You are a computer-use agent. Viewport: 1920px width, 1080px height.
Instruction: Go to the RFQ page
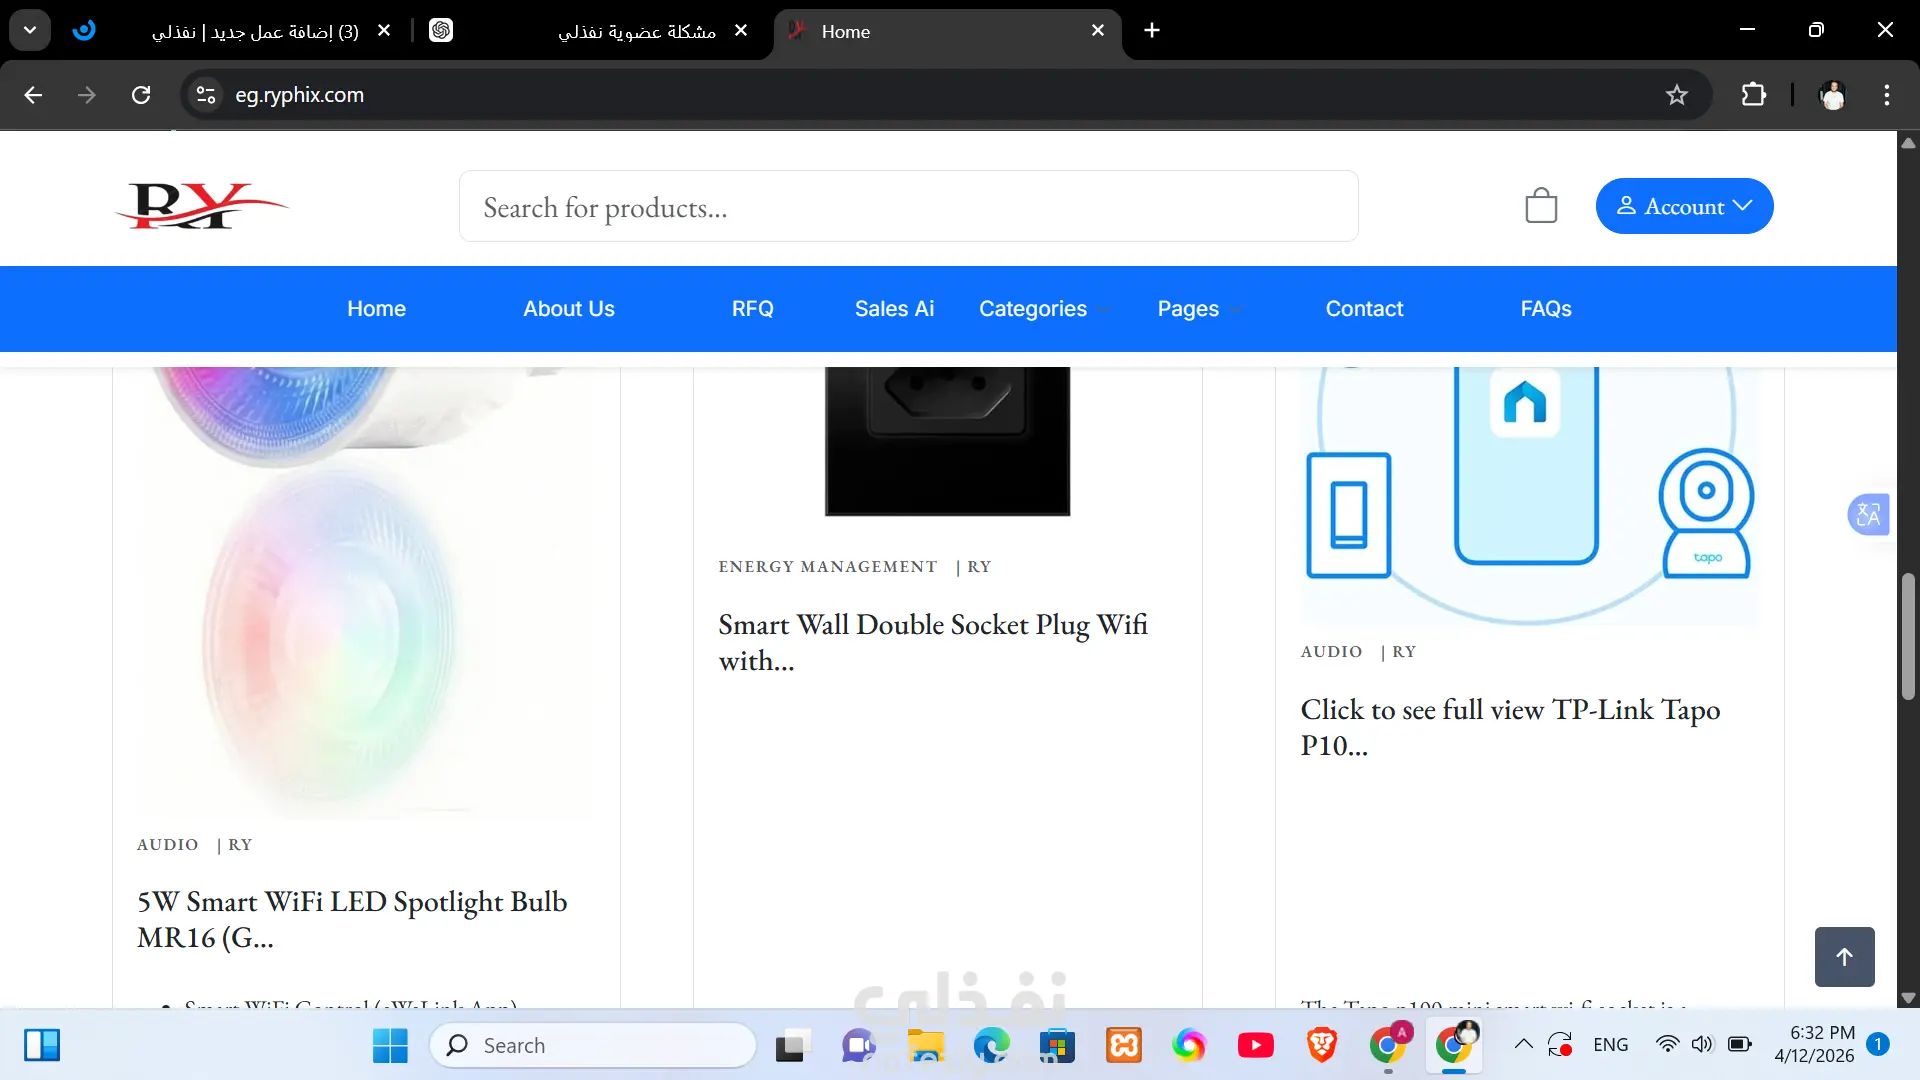(x=752, y=309)
